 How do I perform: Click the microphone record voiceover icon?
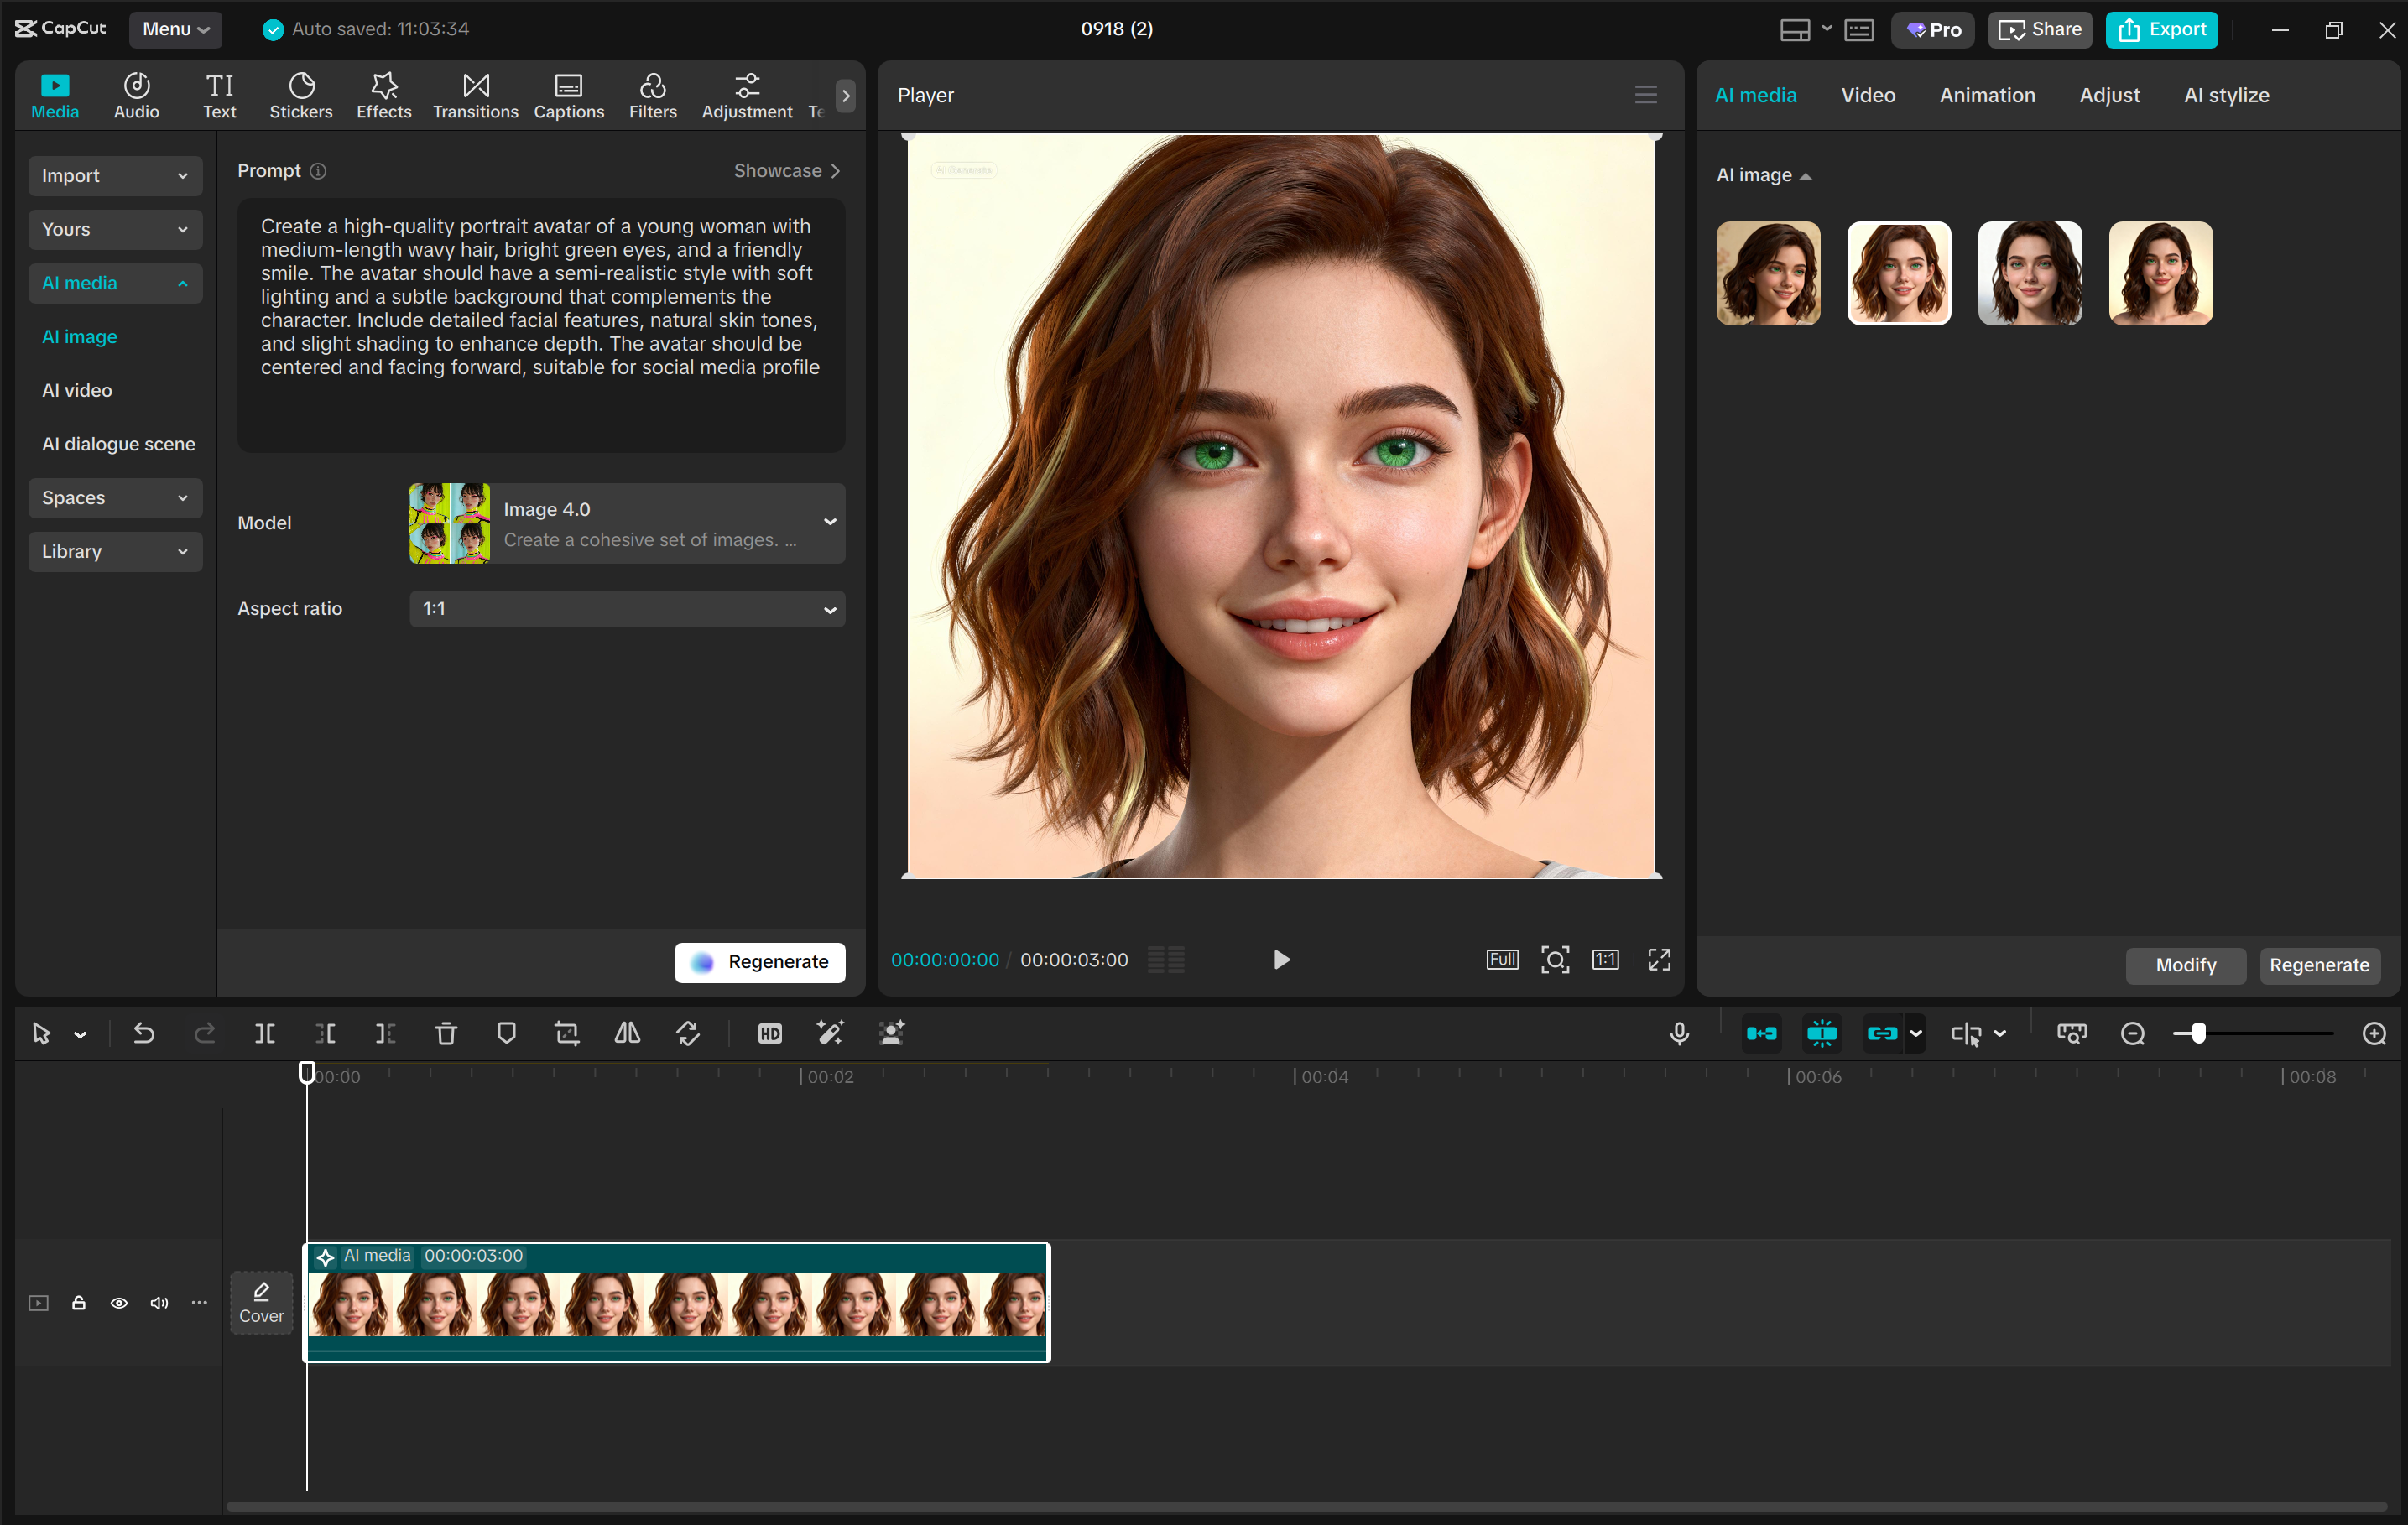tap(1680, 1034)
